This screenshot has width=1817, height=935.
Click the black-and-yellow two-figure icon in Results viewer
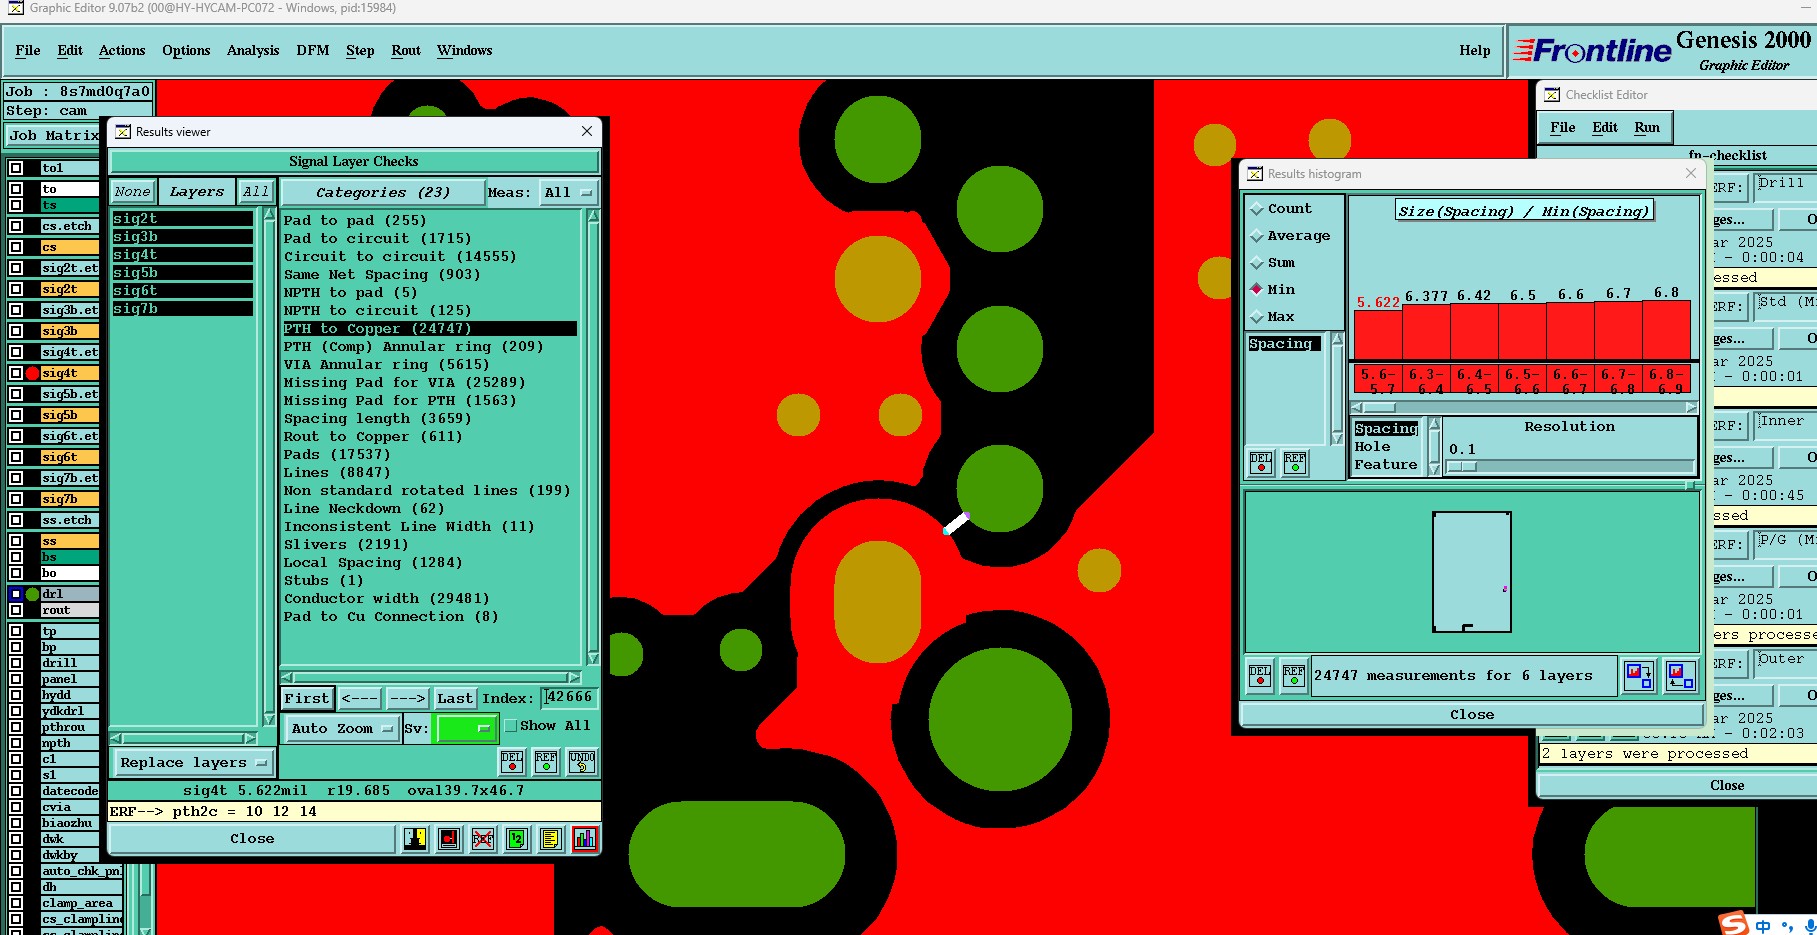[x=415, y=838]
